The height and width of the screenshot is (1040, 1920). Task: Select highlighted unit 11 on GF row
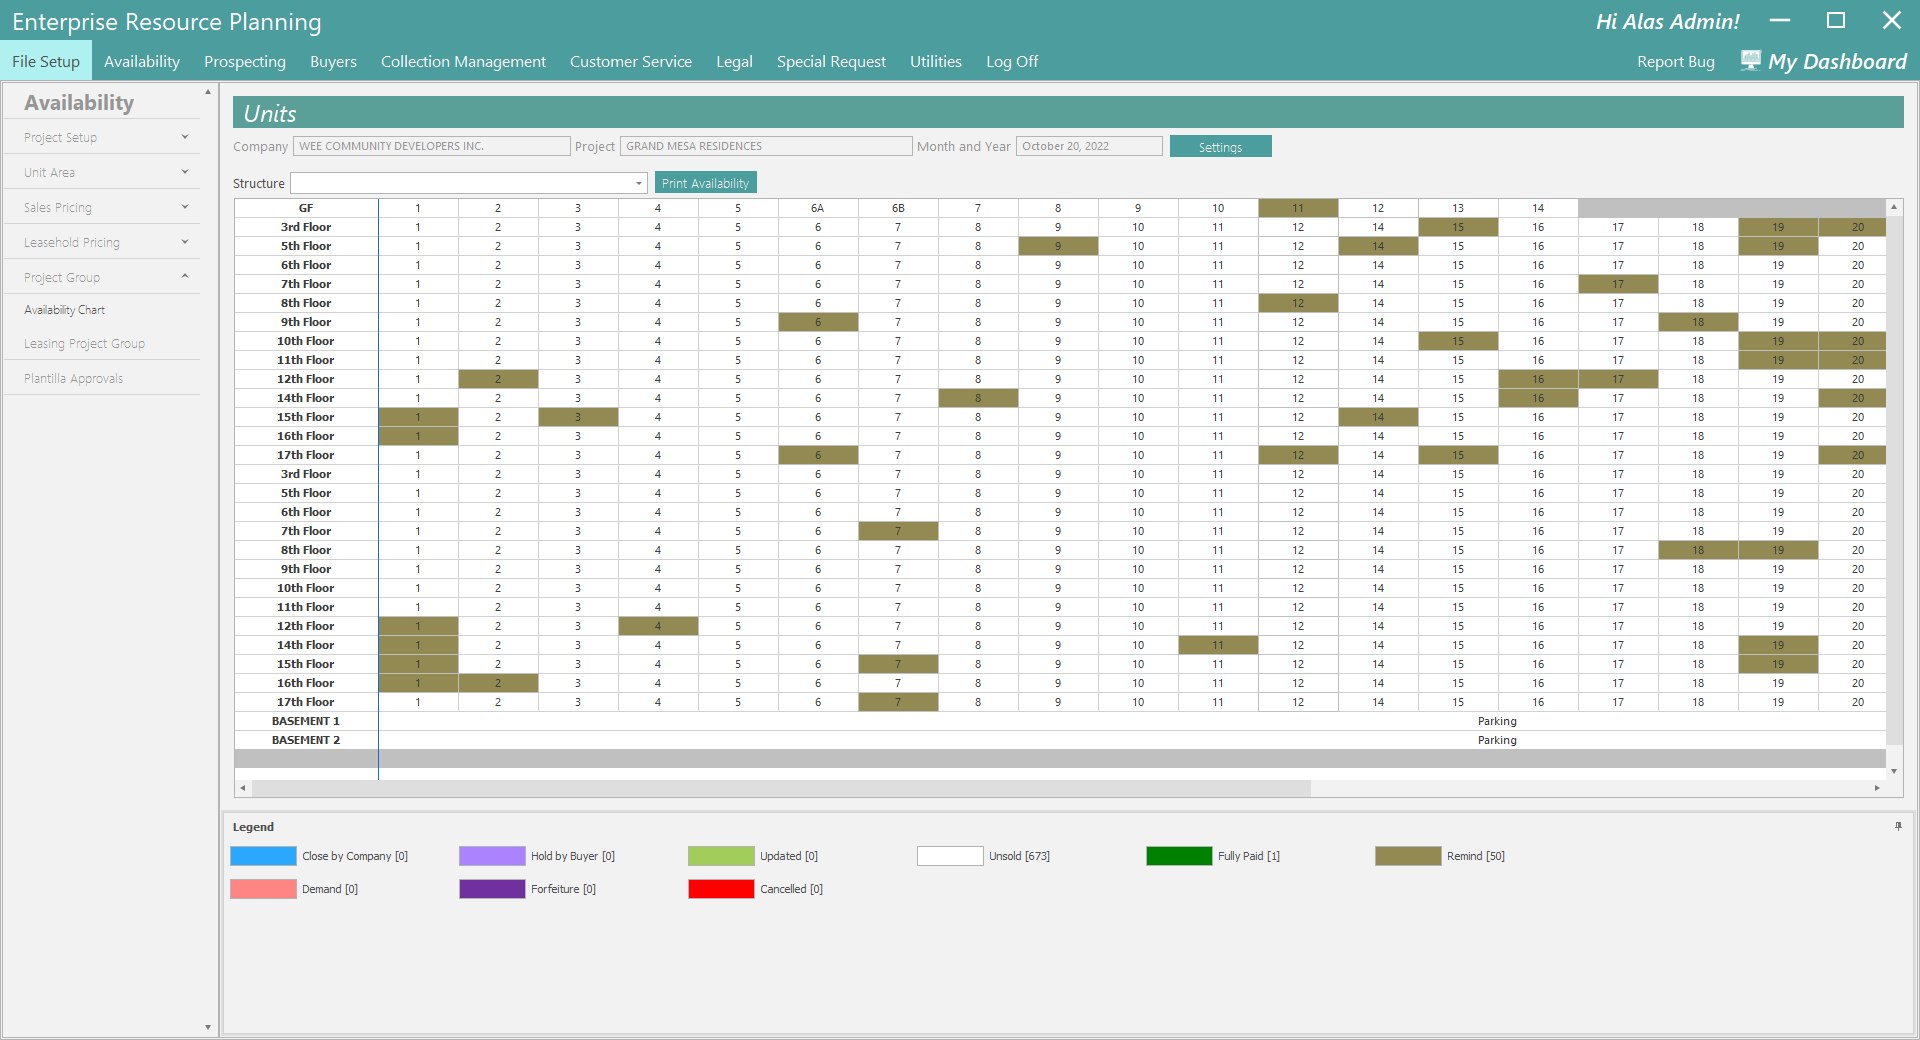(1298, 208)
